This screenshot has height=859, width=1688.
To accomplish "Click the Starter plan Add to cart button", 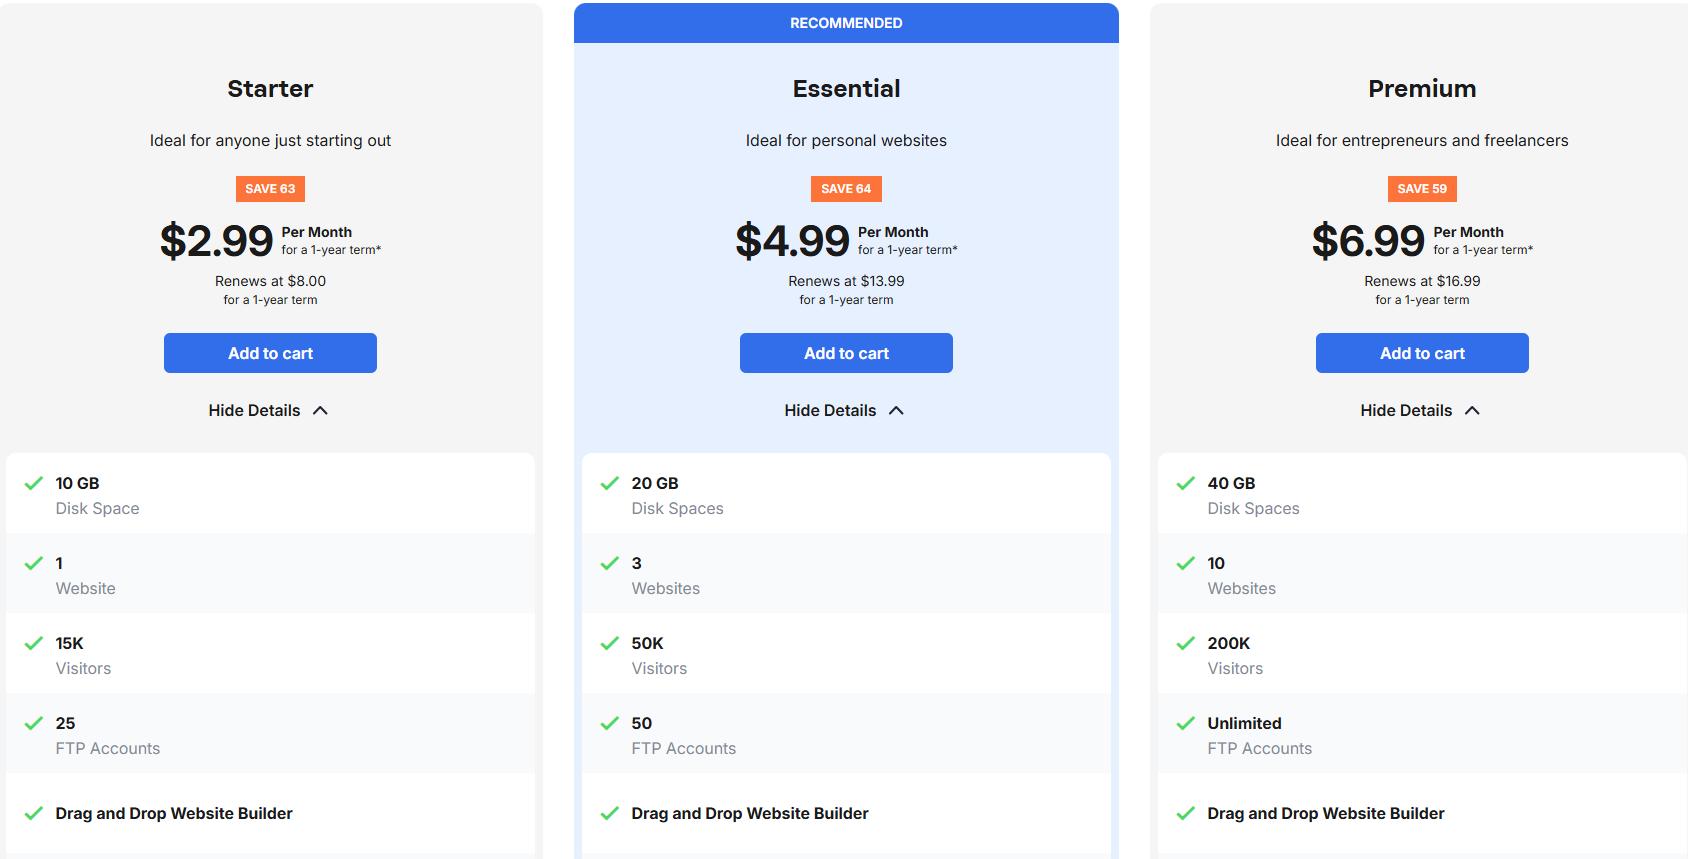I will (270, 353).
